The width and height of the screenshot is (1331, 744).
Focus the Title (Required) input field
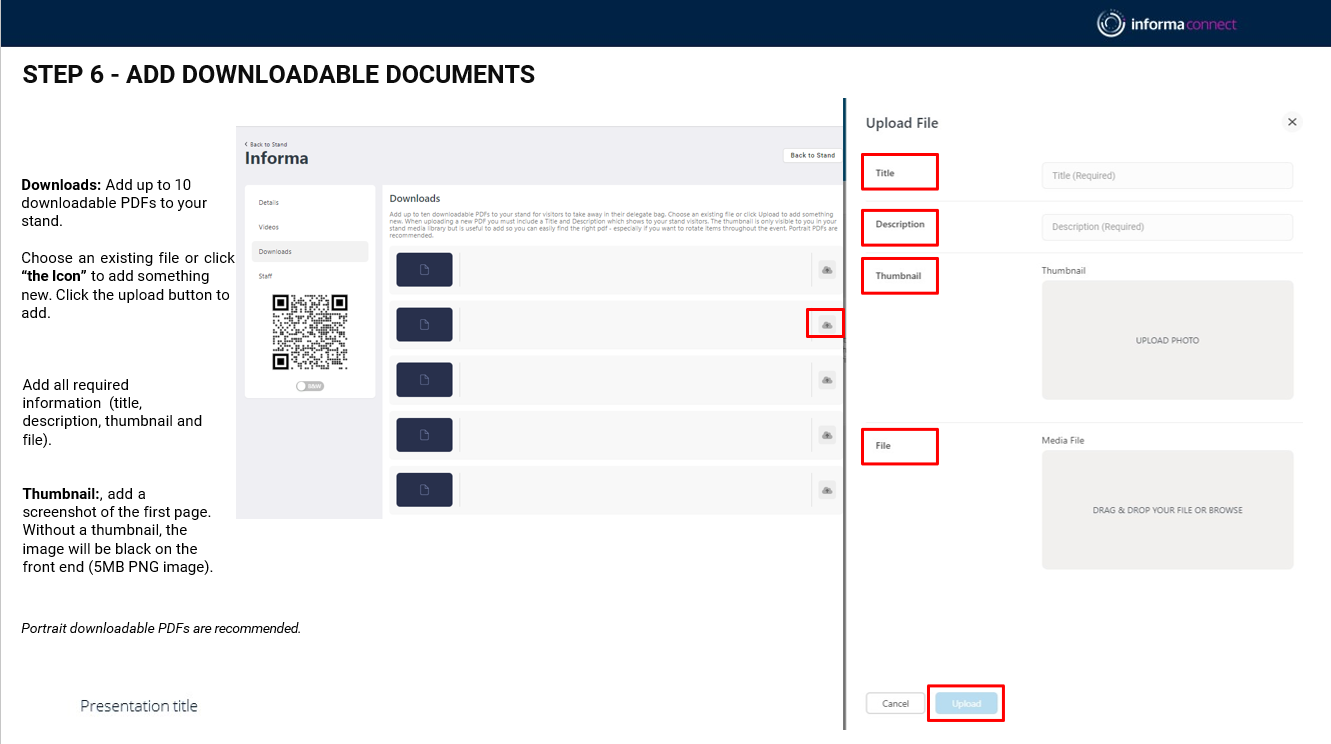[x=1167, y=176]
